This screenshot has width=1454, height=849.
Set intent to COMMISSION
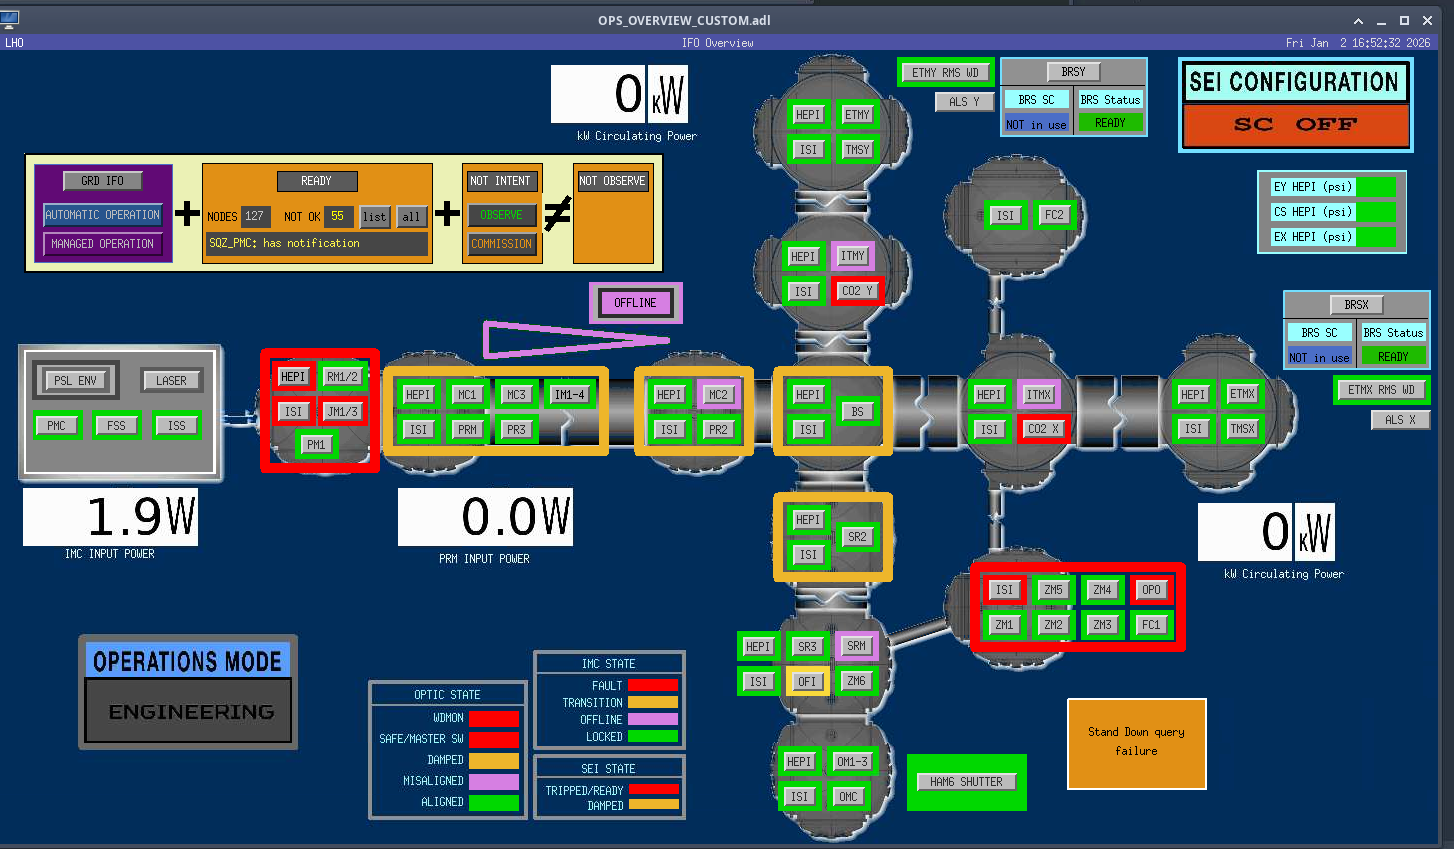[x=501, y=244]
